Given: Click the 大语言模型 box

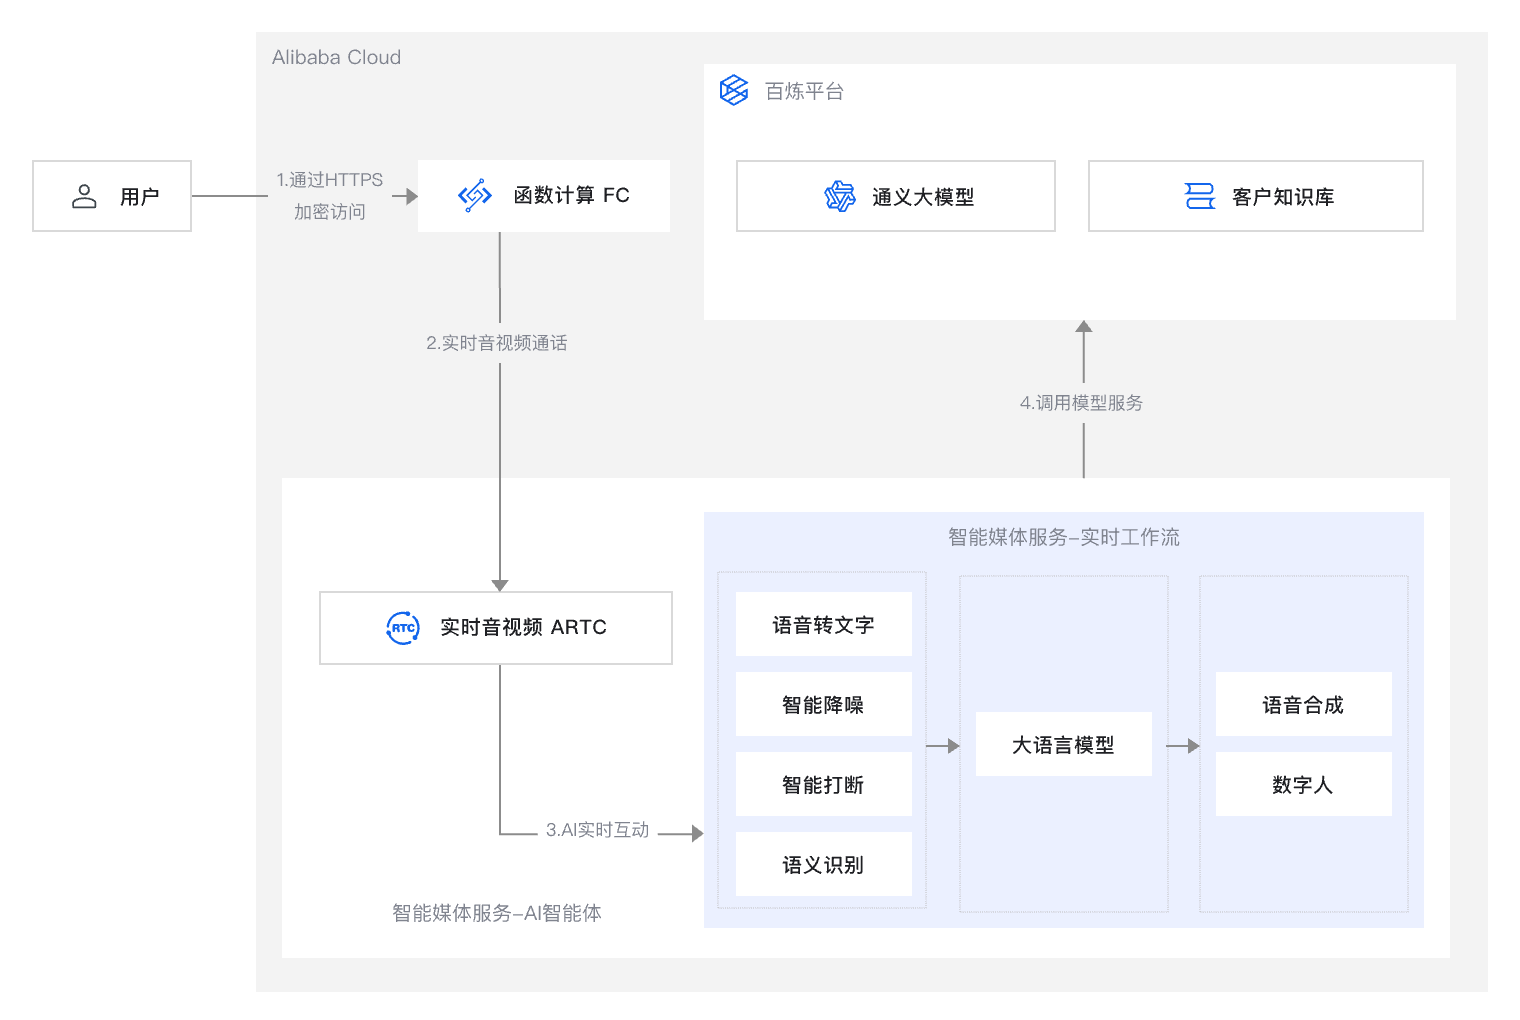Looking at the screenshot, I should tap(1064, 744).
